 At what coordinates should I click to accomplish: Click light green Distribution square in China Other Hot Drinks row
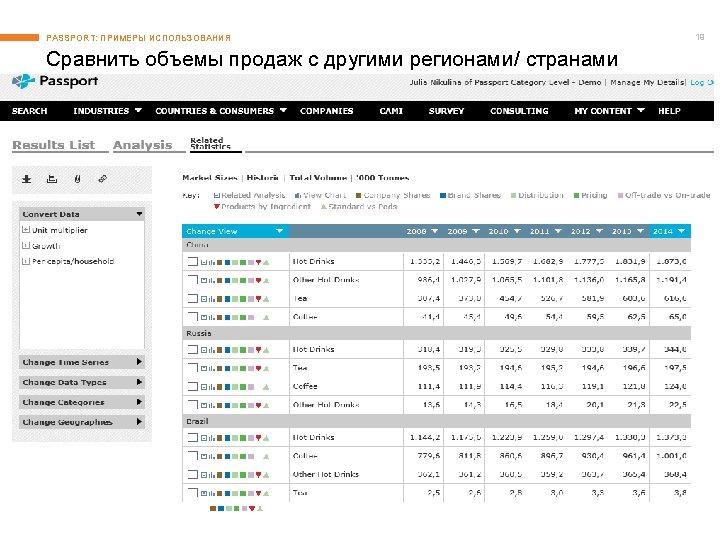pos(235,280)
